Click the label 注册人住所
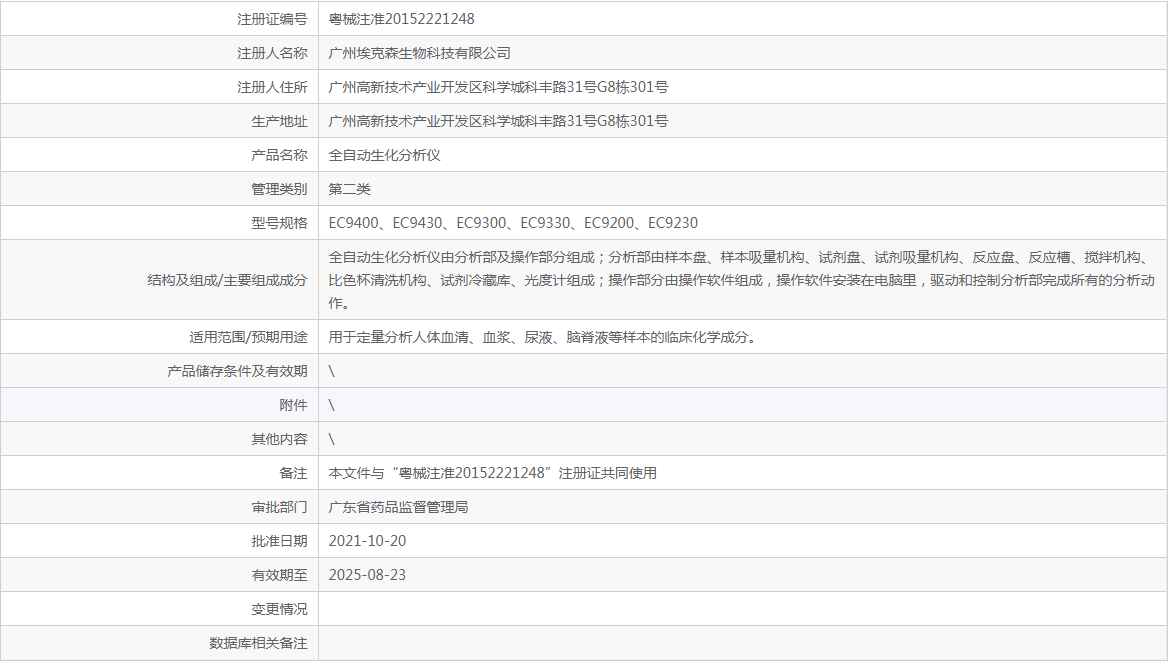Screen dimensions: 1169x663 pyautogui.click(x=272, y=87)
